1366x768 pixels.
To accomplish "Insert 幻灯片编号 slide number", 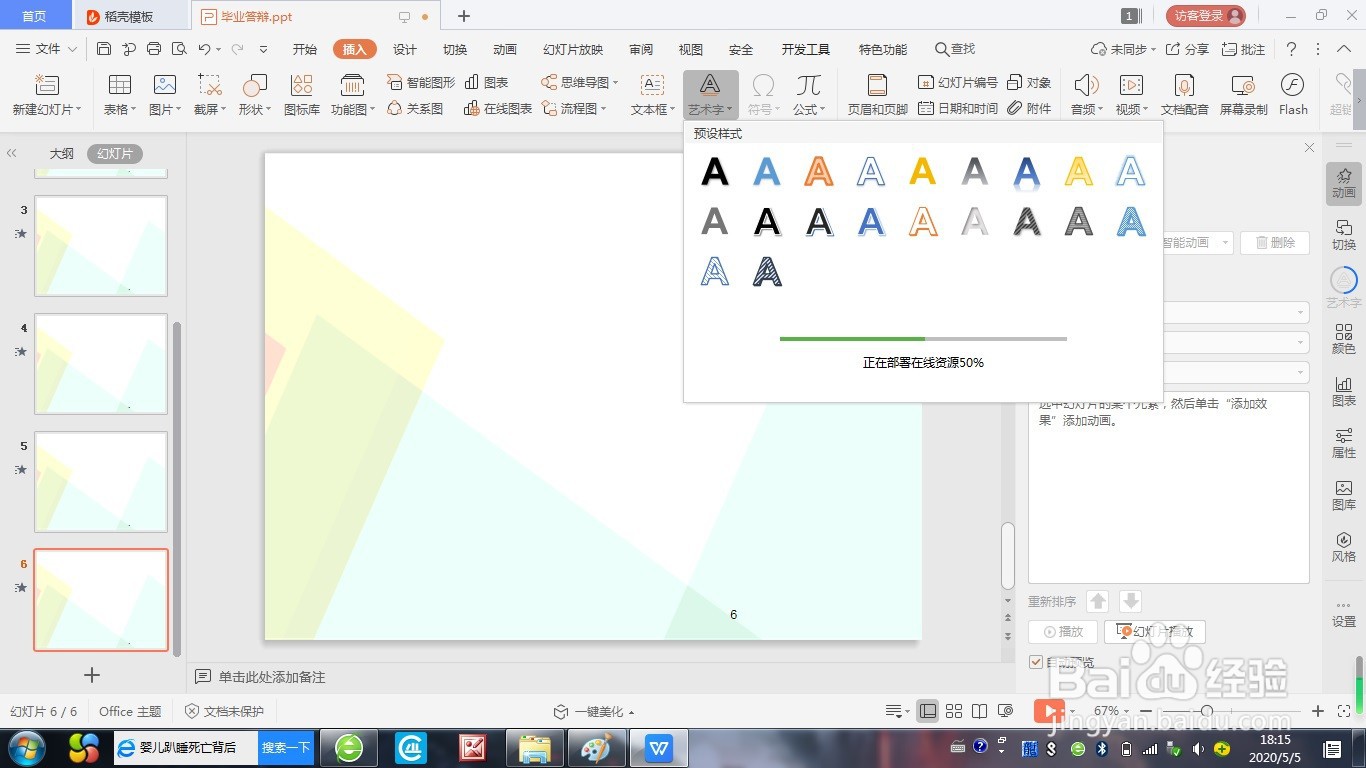I will (957, 83).
